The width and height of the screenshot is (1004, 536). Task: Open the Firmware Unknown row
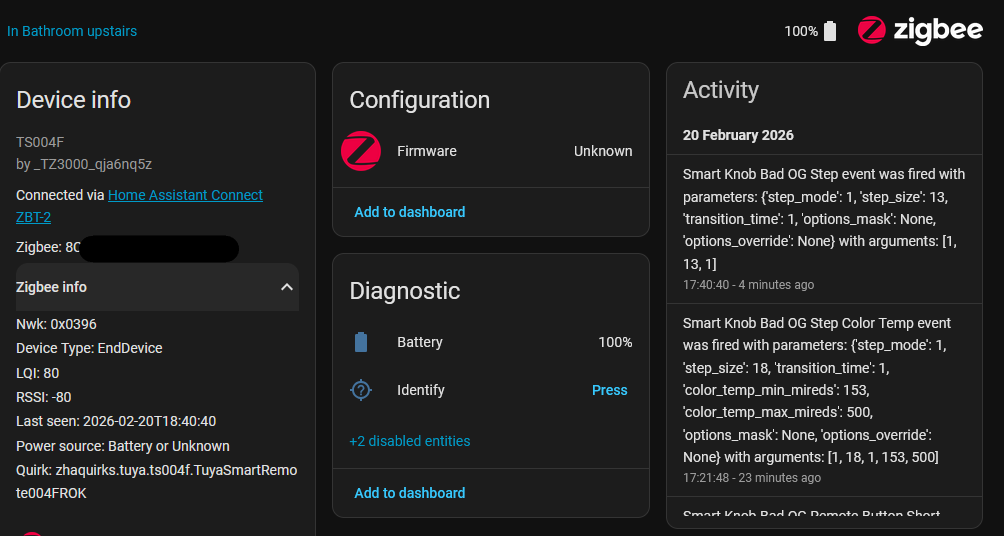490,151
